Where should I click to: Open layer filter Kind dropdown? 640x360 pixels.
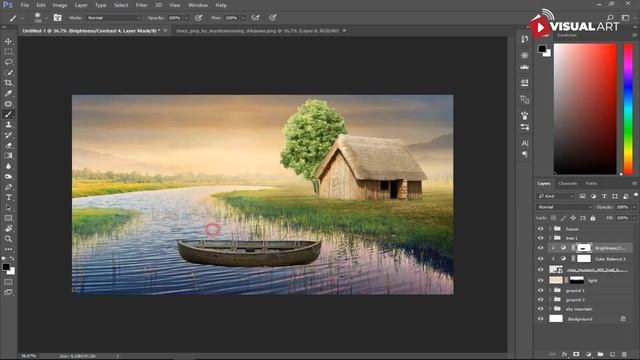[556, 196]
